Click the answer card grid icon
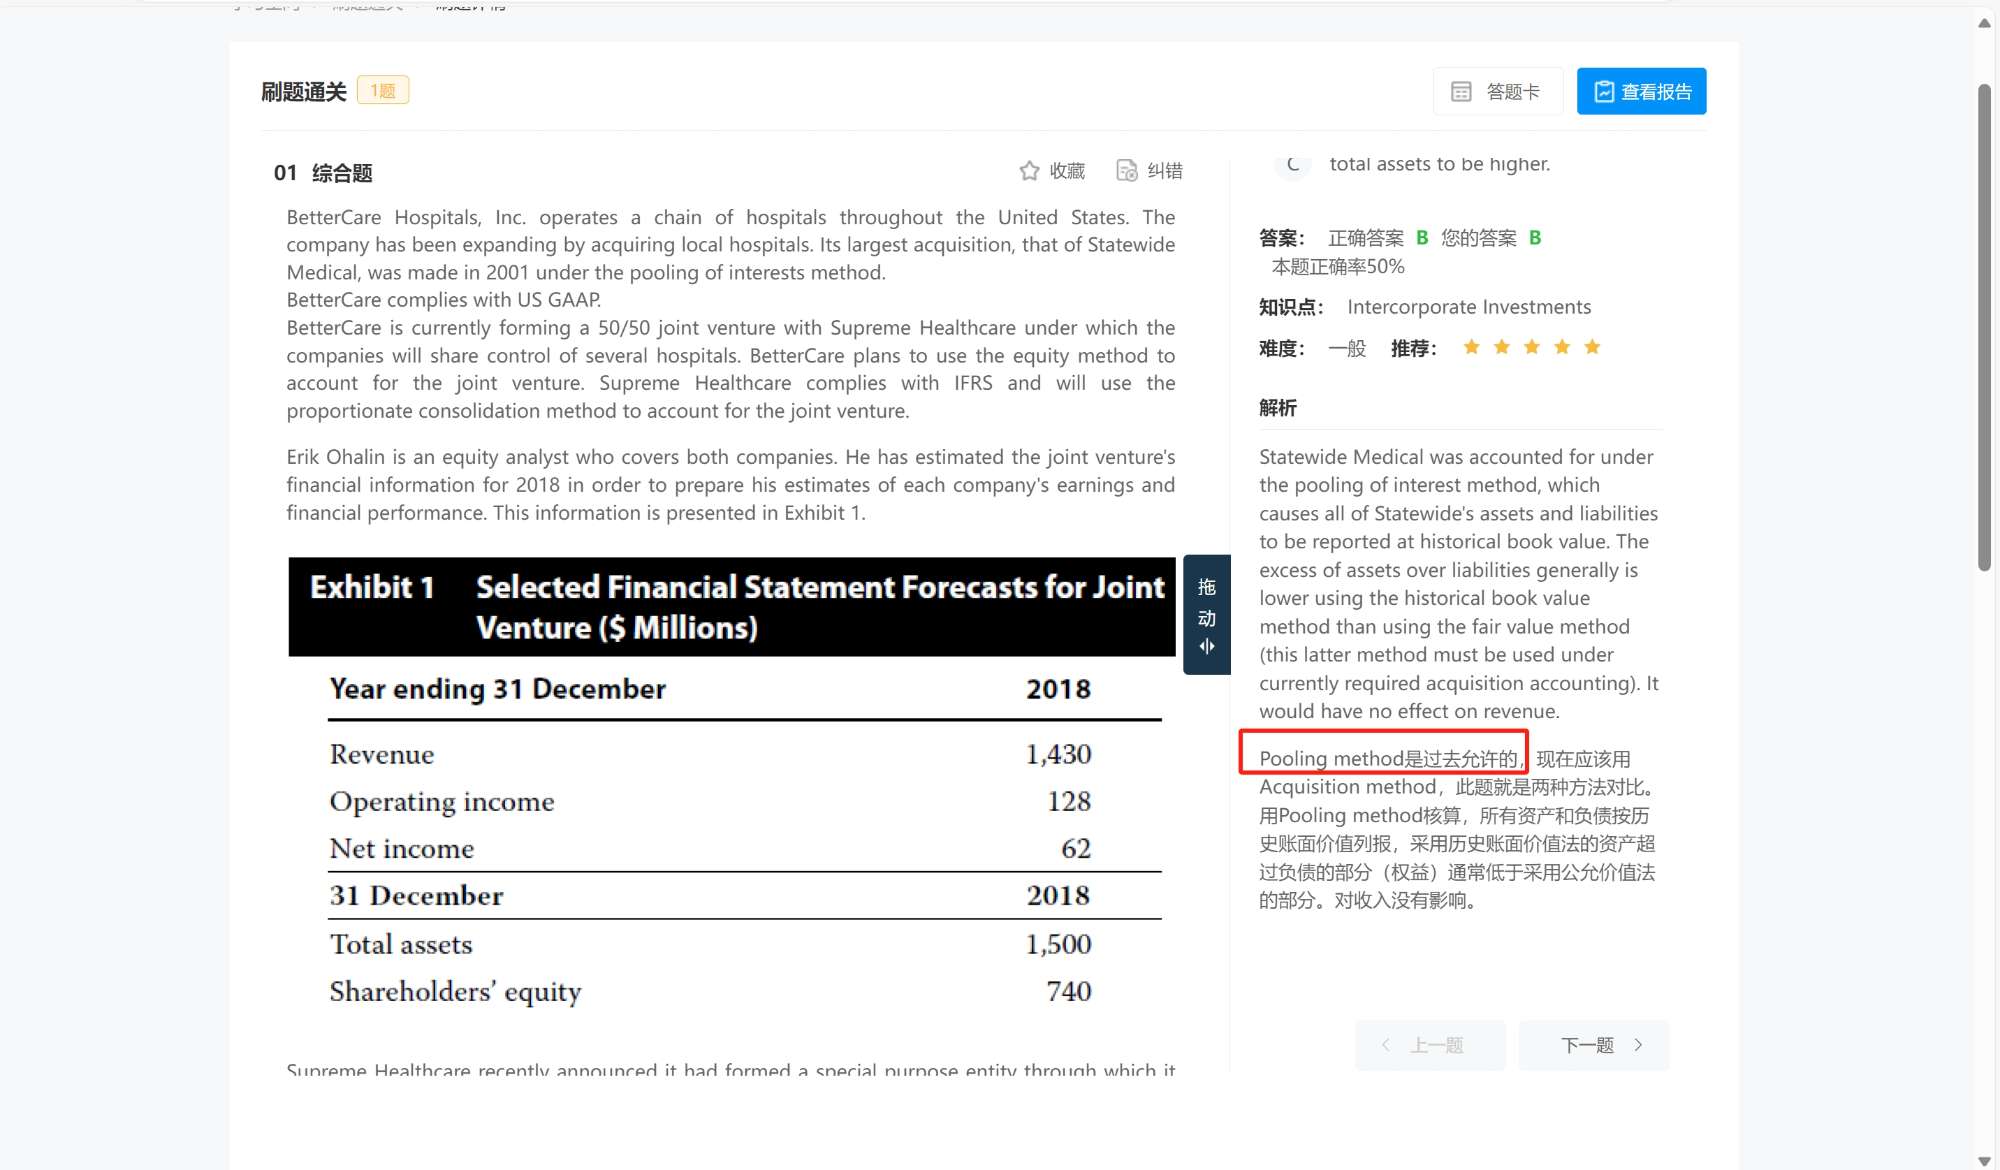This screenshot has width=2000, height=1170. [1461, 92]
